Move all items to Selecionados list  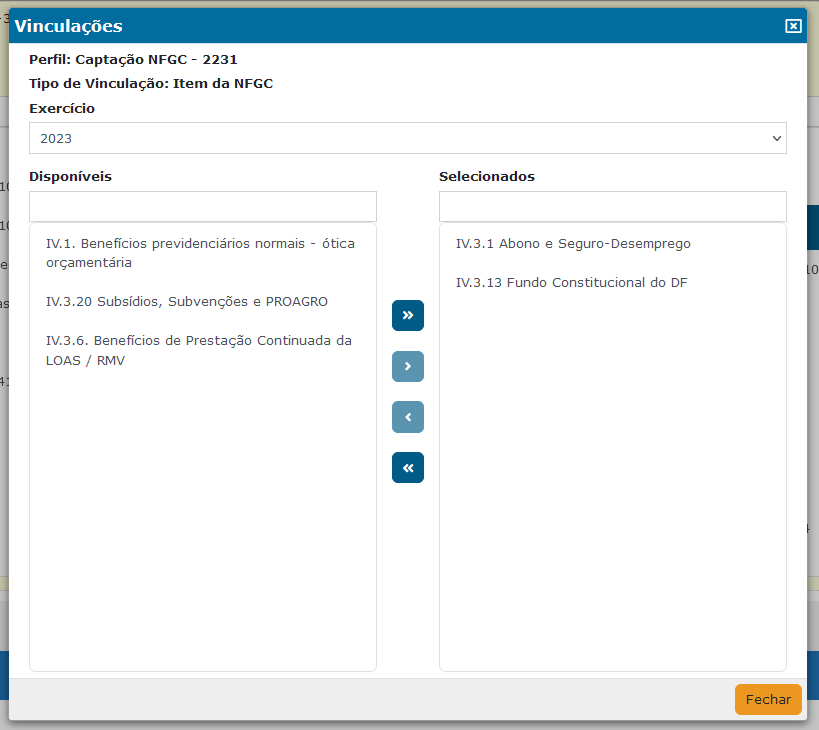[x=408, y=315]
